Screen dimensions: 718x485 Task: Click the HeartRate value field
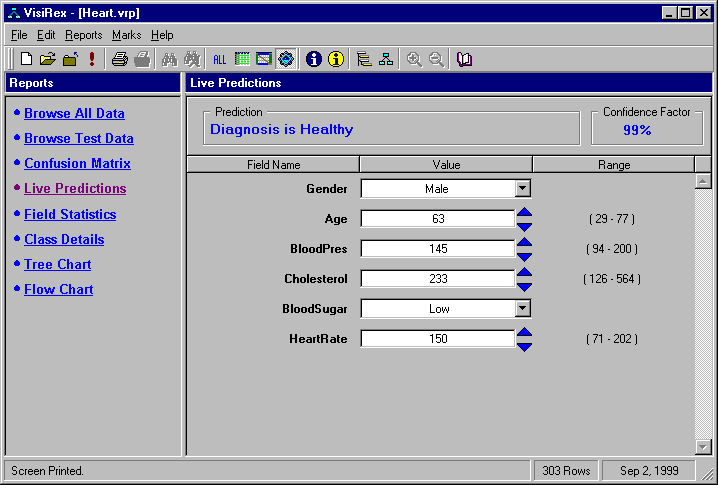point(438,338)
